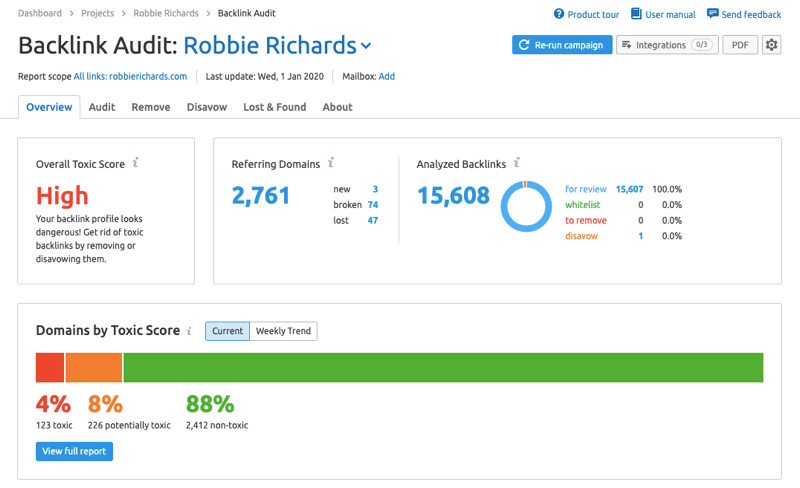The height and width of the screenshot is (488, 800).
Task: Click info icon beside Analyzed Backlinks
Action: coord(517,163)
